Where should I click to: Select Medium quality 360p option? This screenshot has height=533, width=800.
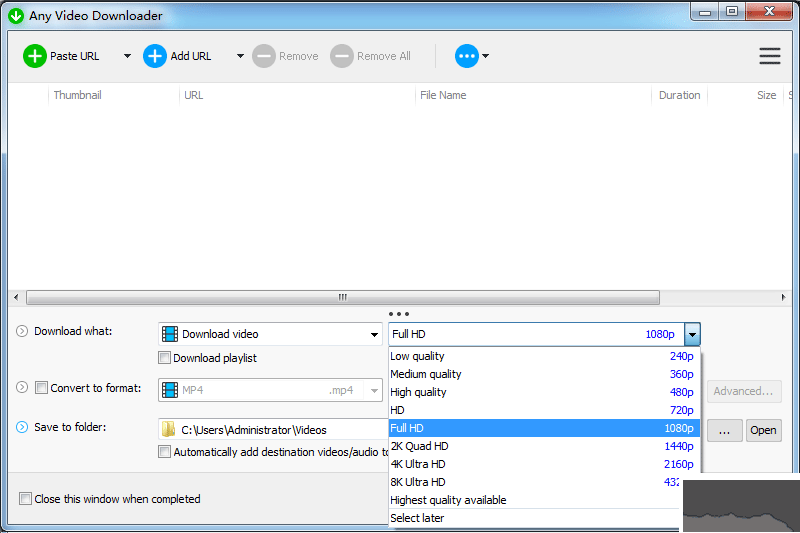(544, 374)
